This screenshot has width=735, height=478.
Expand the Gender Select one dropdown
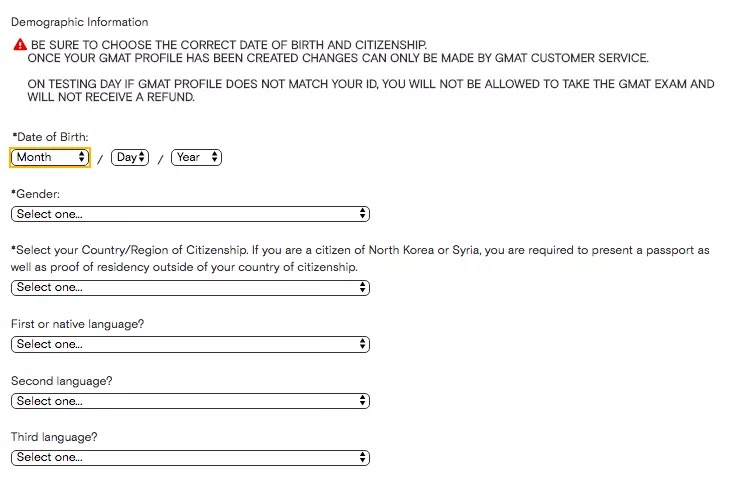(x=190, y=214)
